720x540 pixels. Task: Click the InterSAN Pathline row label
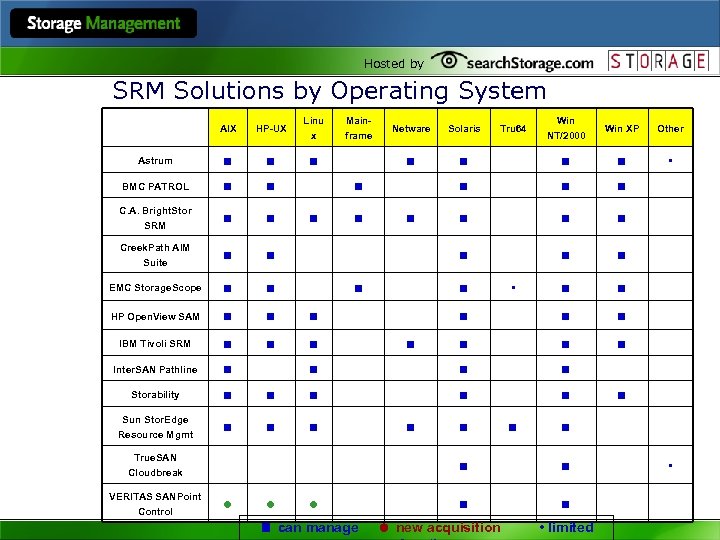(x=155, y=370)
